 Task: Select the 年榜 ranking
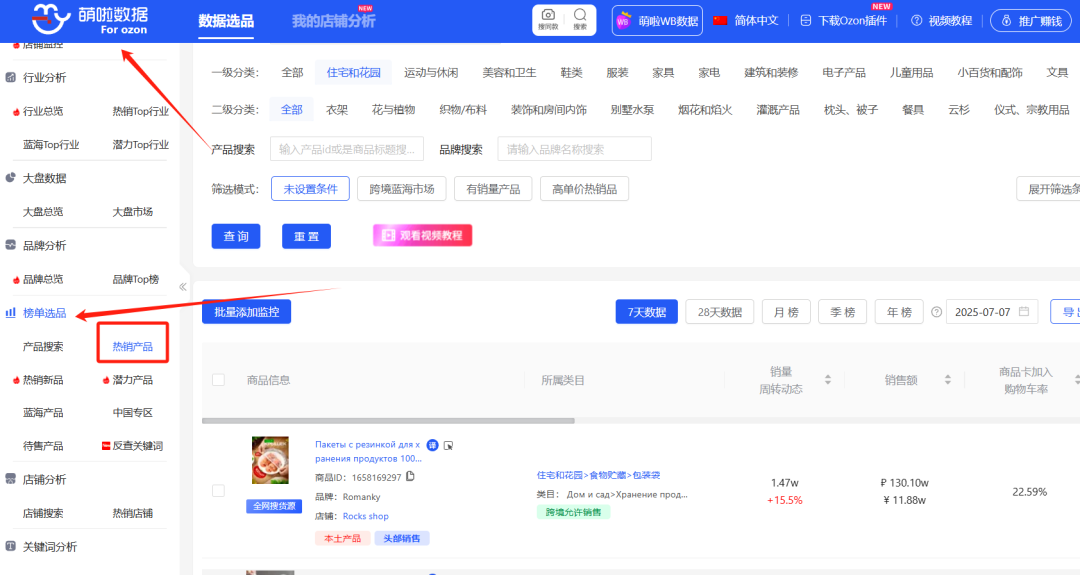point(900,312)
